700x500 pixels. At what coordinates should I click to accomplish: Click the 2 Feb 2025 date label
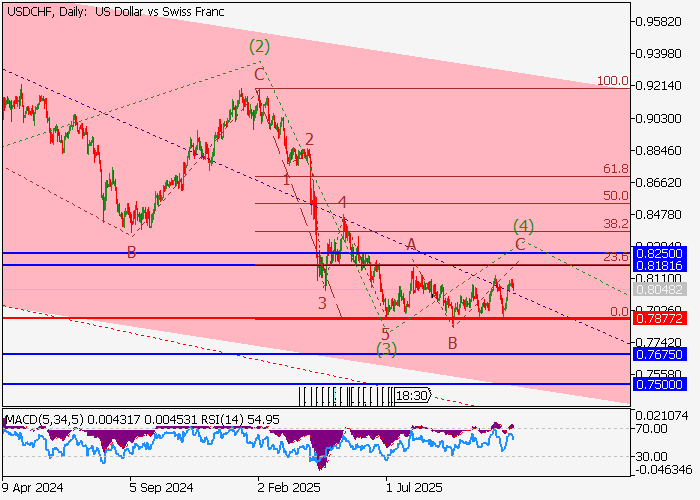click(290, 489)
